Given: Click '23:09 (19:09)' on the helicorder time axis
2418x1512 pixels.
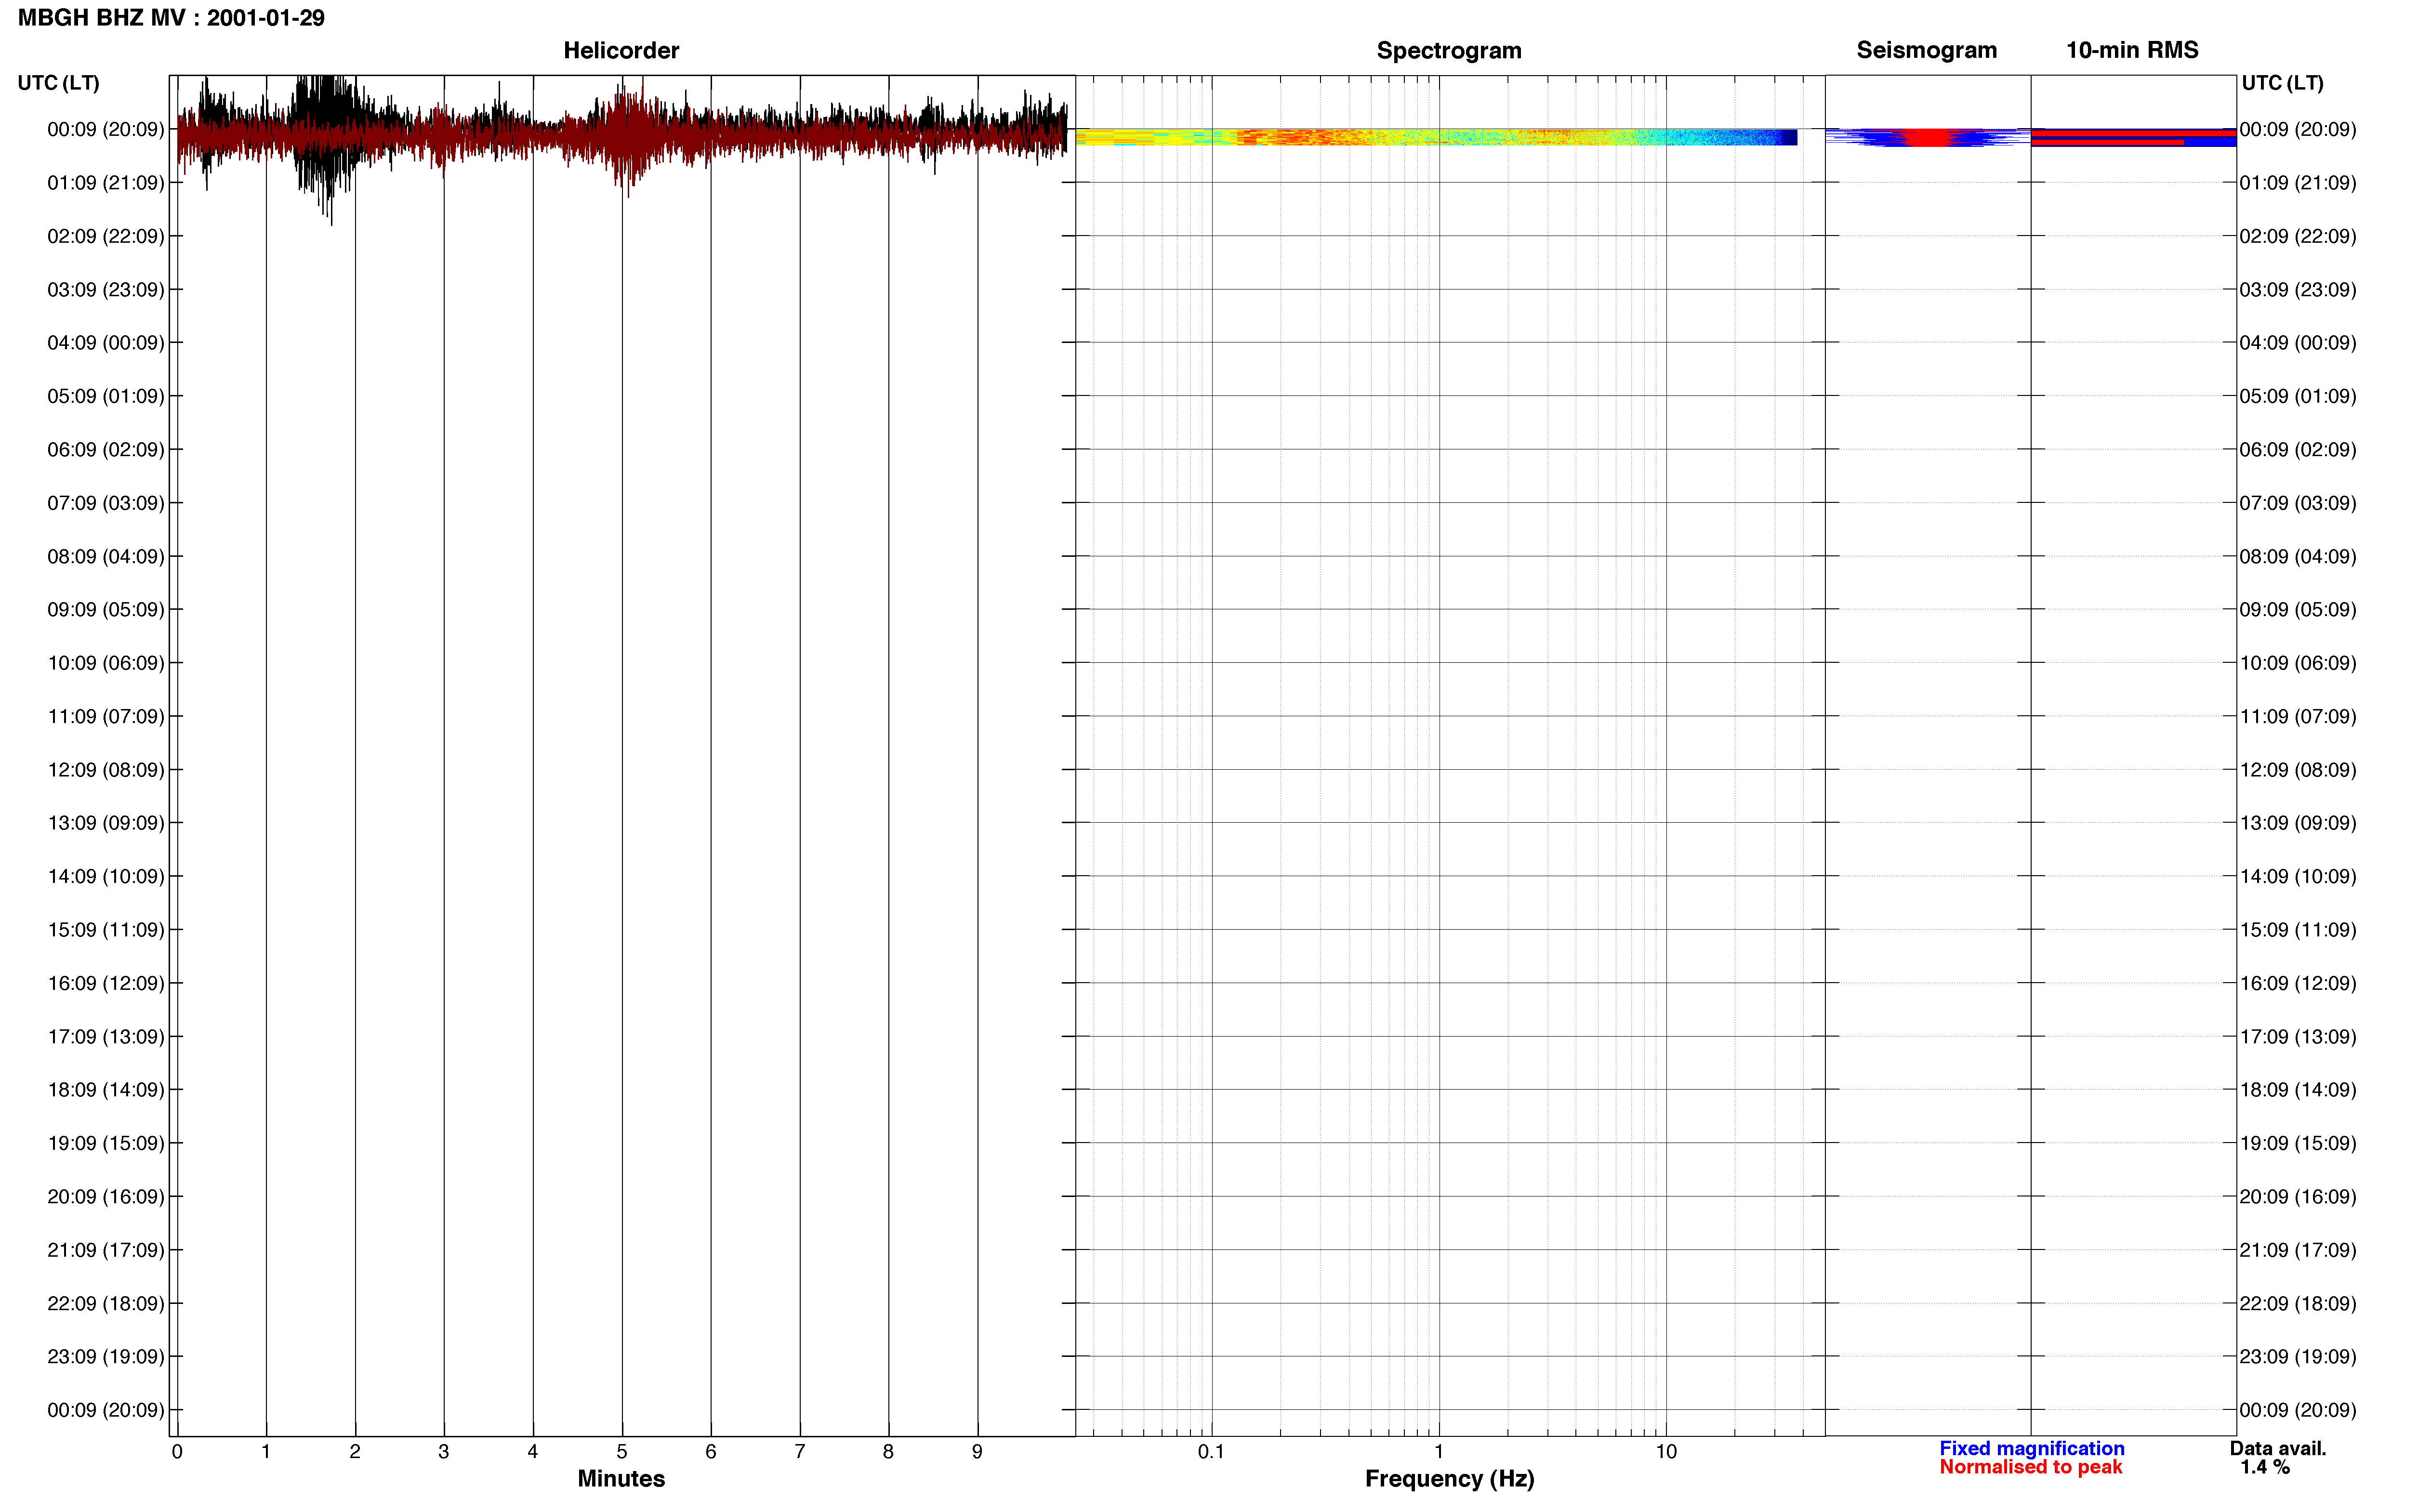Looking at the screenshot, I should pos(105,1357).
